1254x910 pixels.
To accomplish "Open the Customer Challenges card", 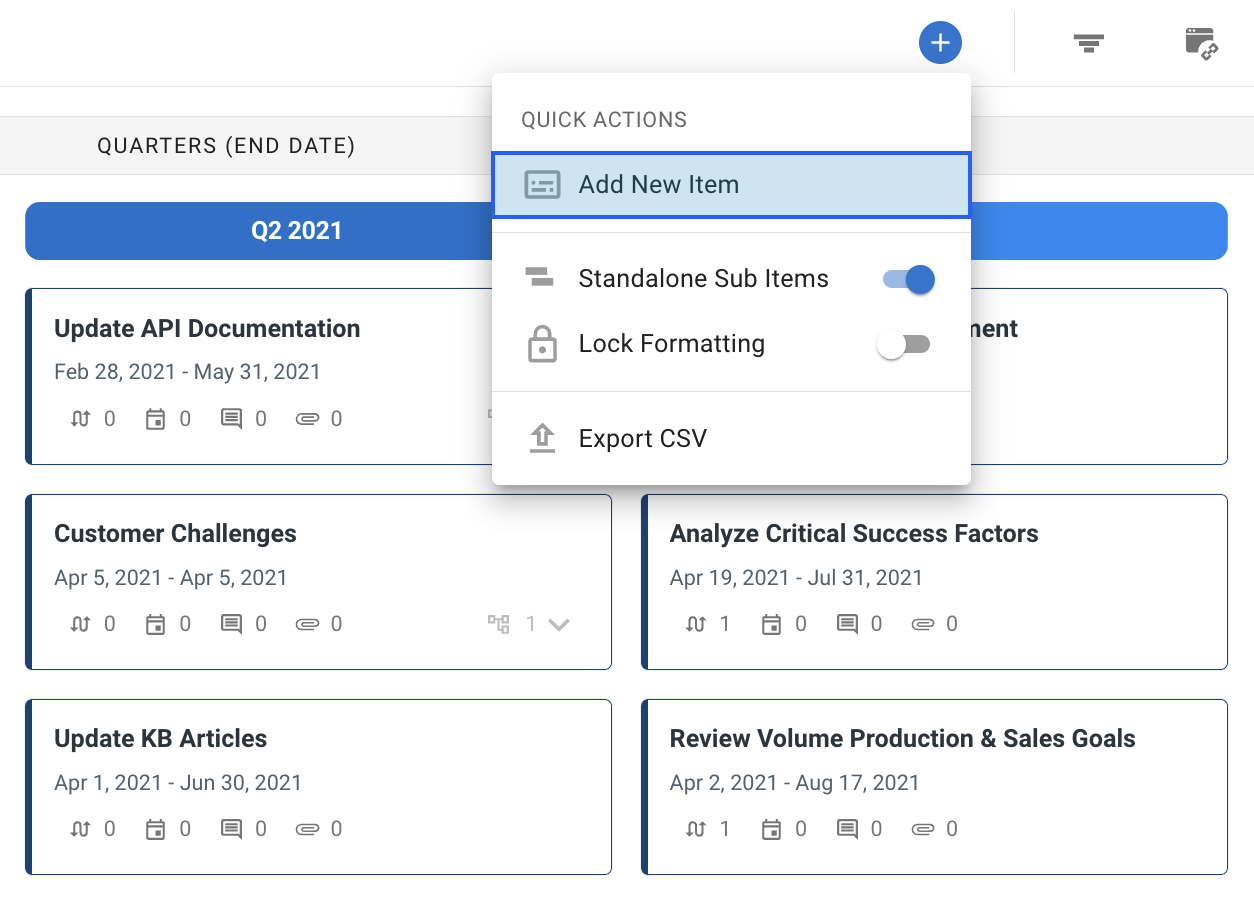I will coord(175,534).
